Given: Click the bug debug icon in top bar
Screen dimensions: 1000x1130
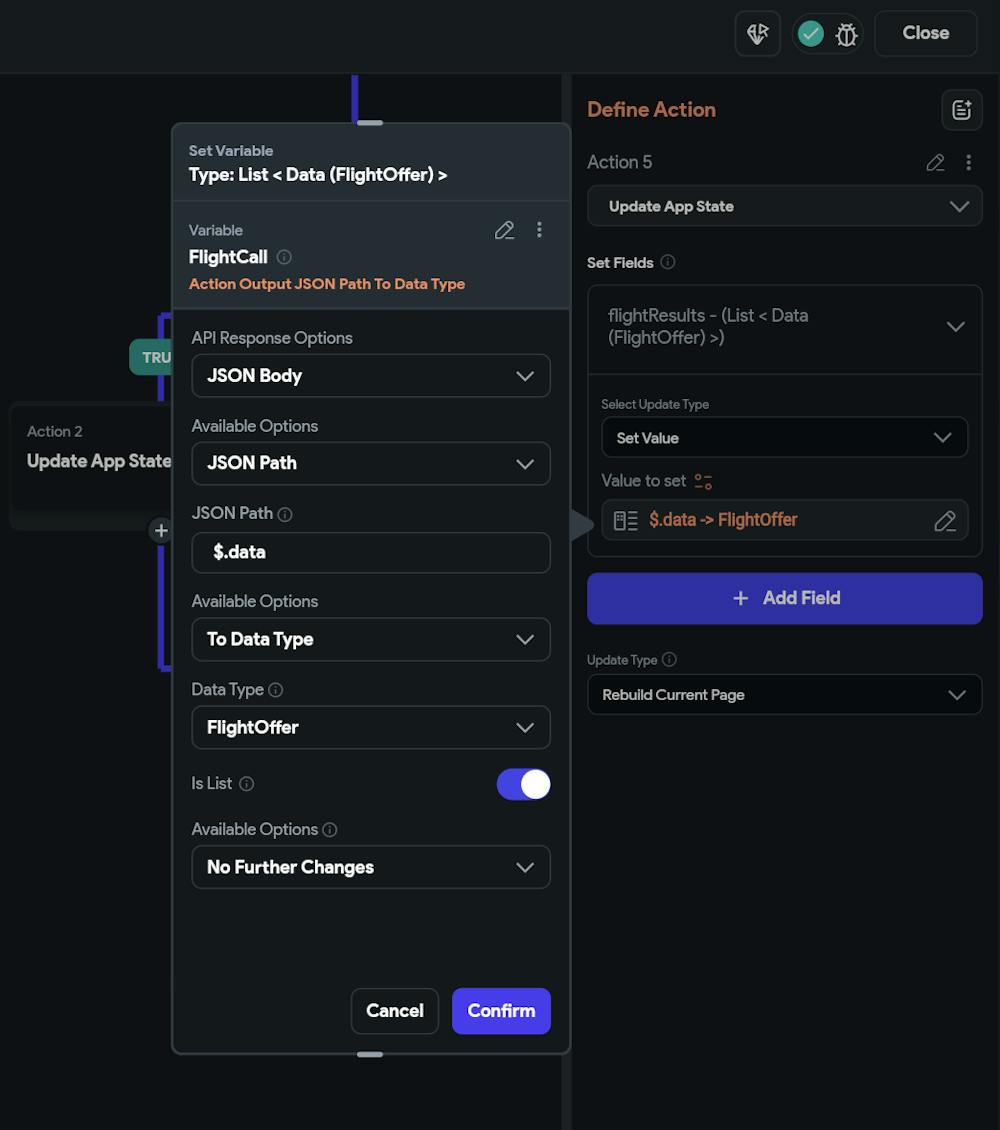Looking at the screenshot, I should (846, 34).
